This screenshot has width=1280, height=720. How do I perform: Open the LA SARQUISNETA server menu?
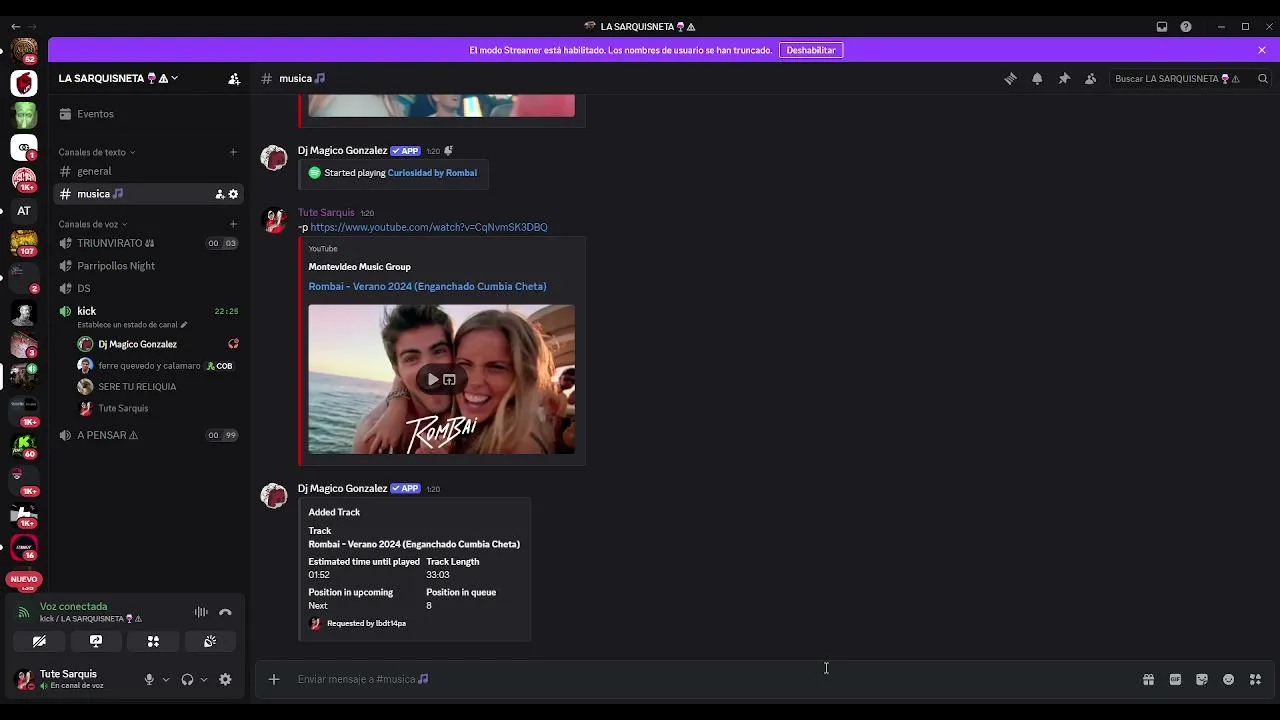coord(118,79)
